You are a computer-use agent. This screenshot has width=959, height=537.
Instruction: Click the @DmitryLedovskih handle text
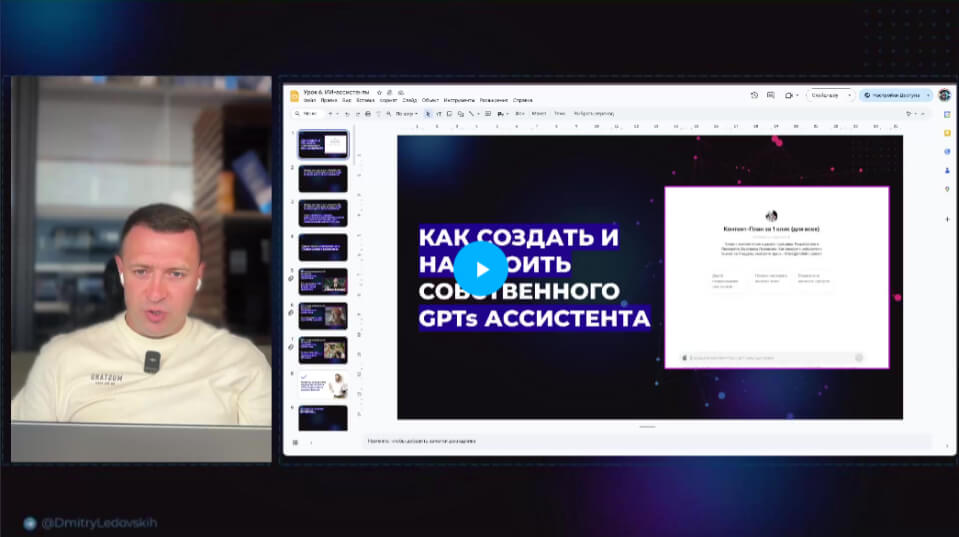pos(99,523)
